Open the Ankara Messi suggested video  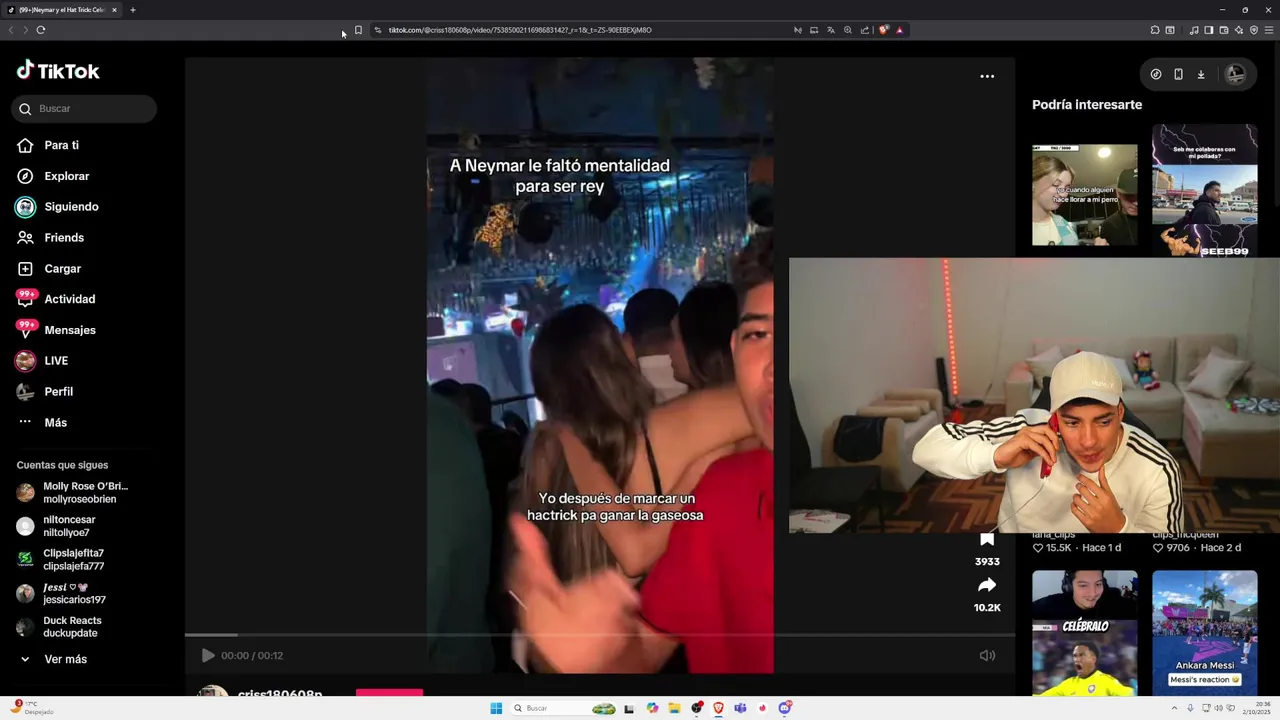1205,633
